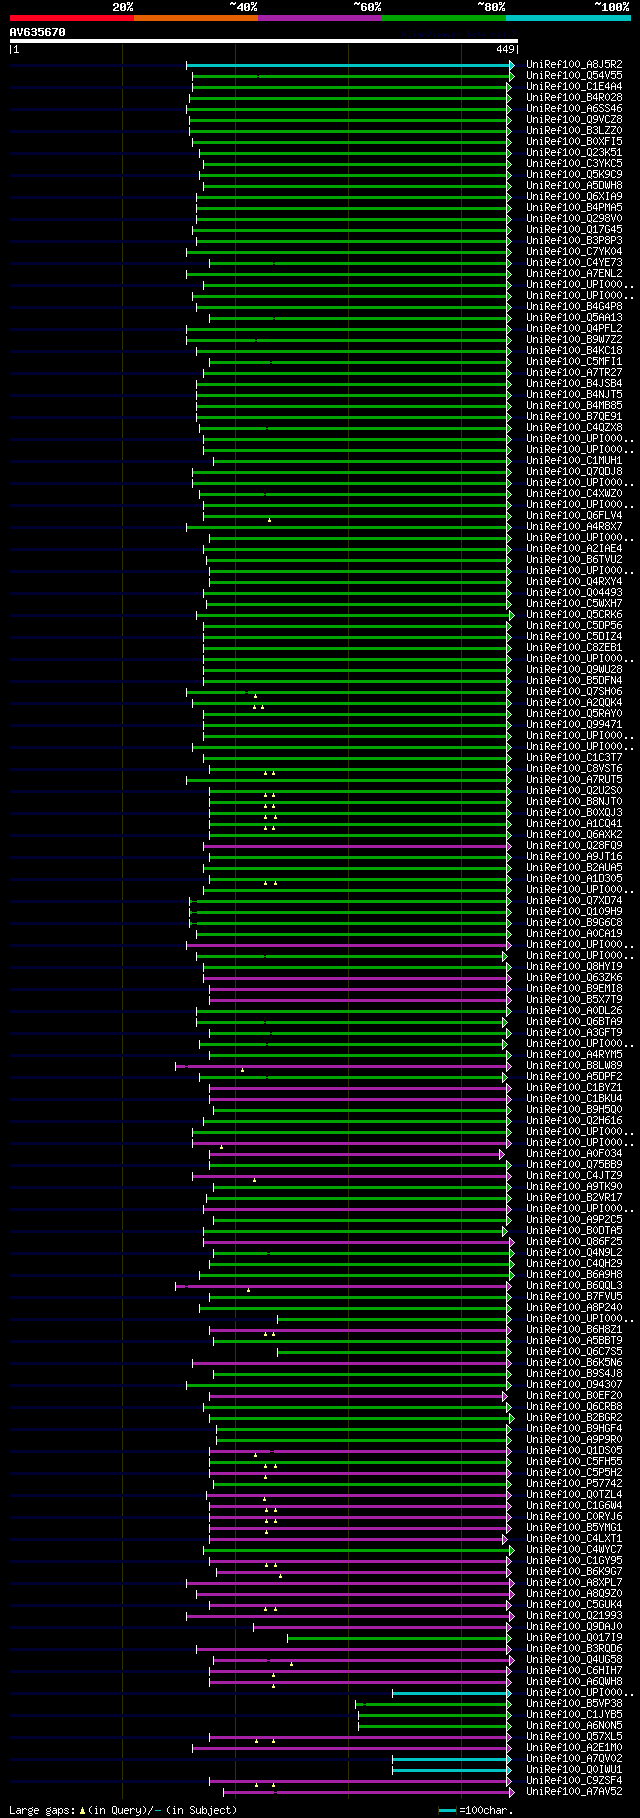Select hit label UniRef100_Q01719
Screen dimensions: 640x1818
574,1637
